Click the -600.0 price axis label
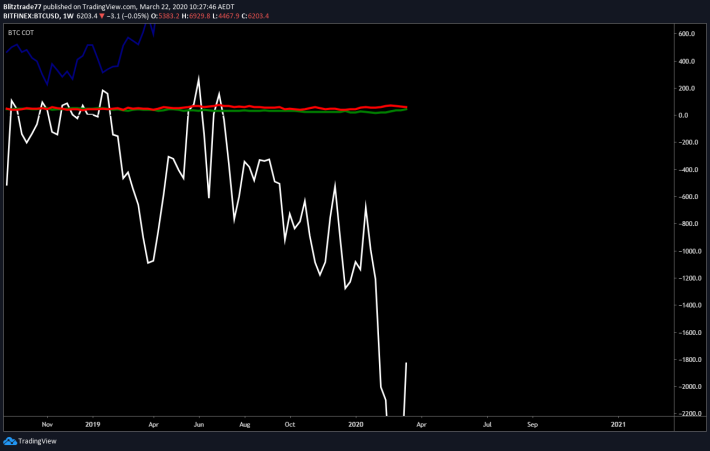 point(687,197)
